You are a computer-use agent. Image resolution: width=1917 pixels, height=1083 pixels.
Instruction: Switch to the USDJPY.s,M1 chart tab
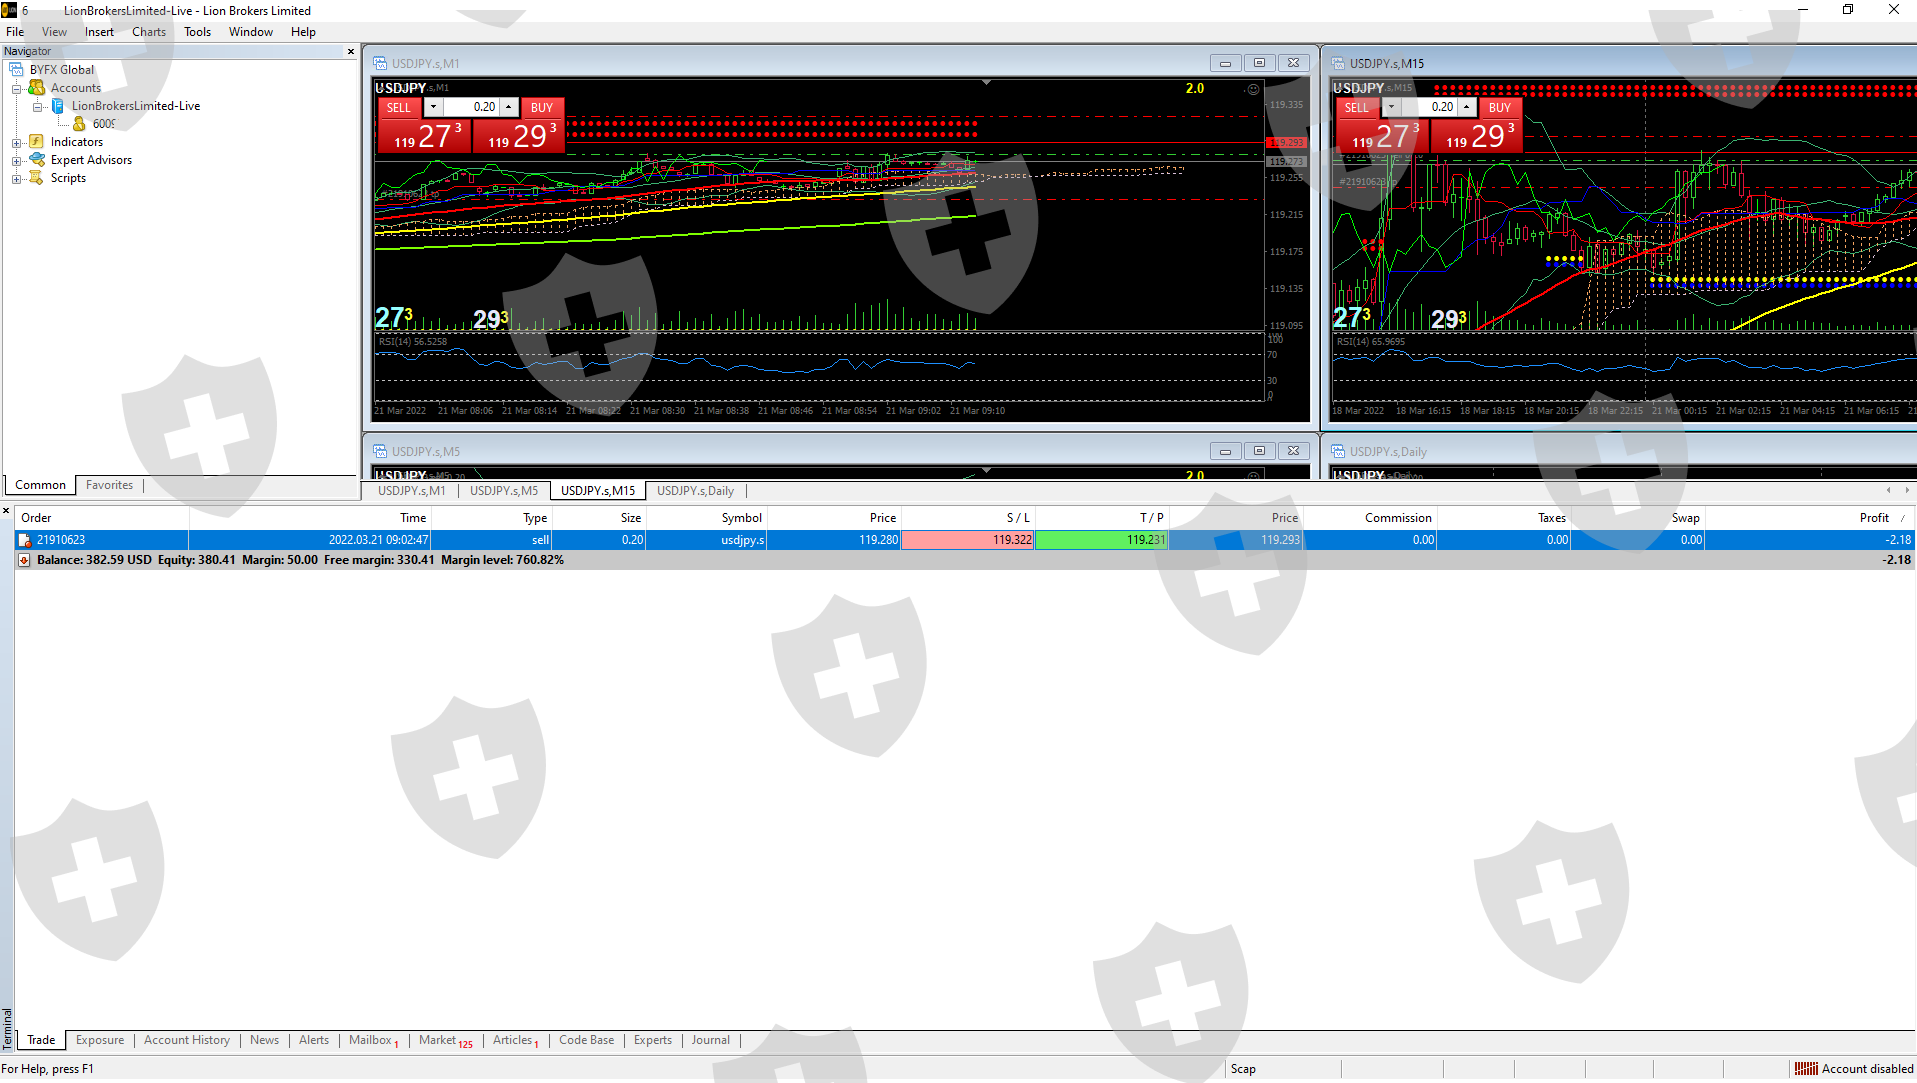click(x=411, y=491)
